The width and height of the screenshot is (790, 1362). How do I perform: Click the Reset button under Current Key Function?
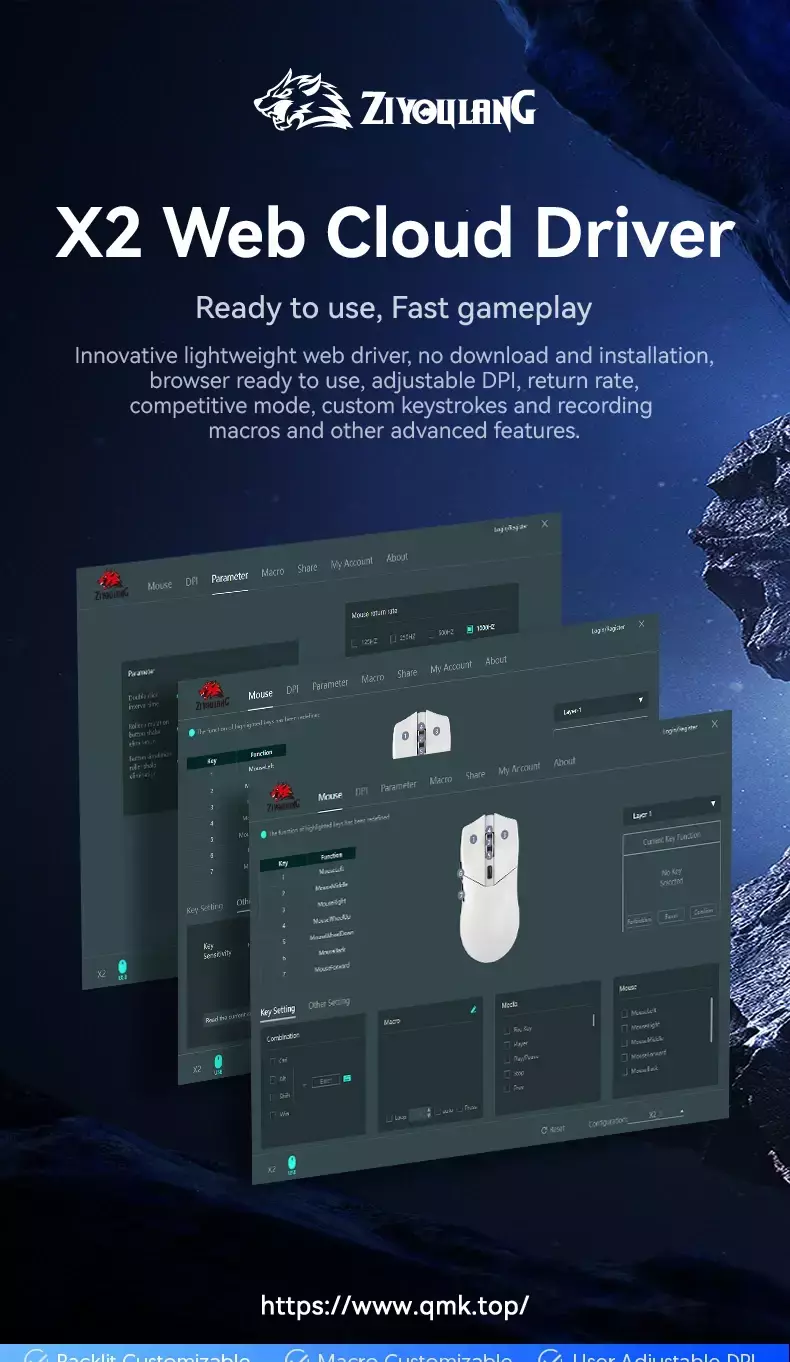(x=671, y=916)
